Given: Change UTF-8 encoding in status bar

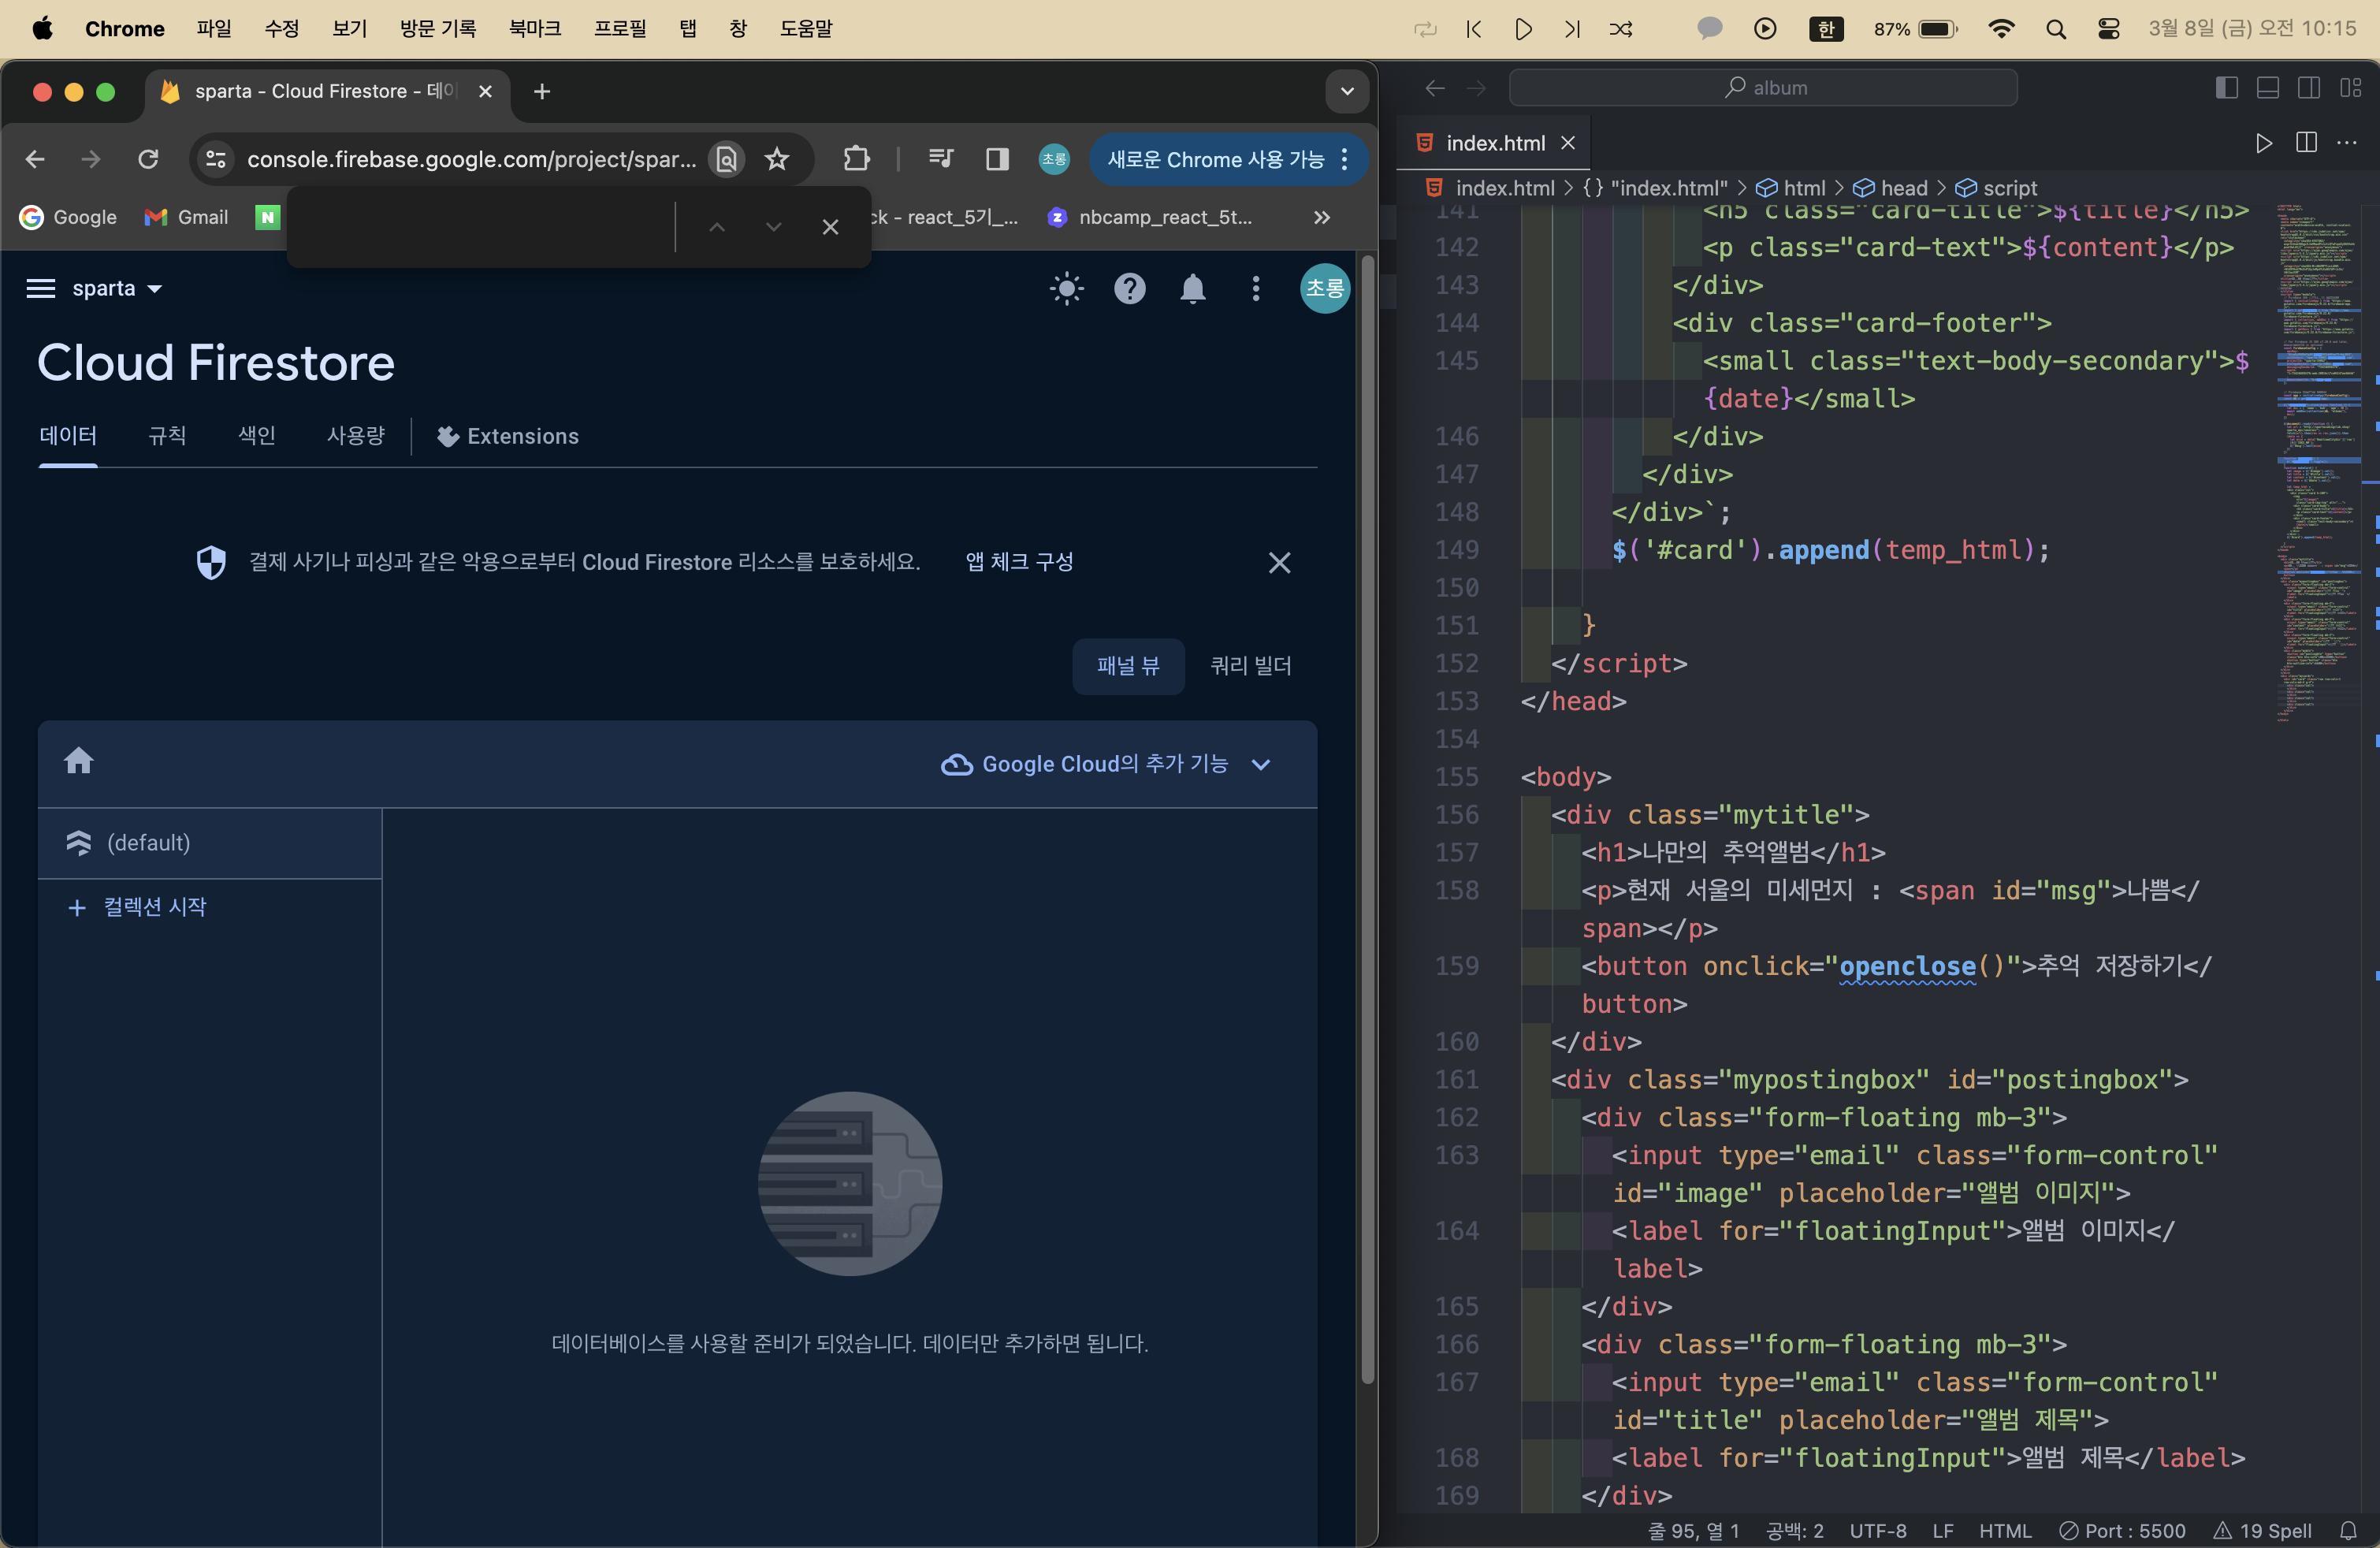Looking at the screenshot, I should [x=1877, y=1531].
